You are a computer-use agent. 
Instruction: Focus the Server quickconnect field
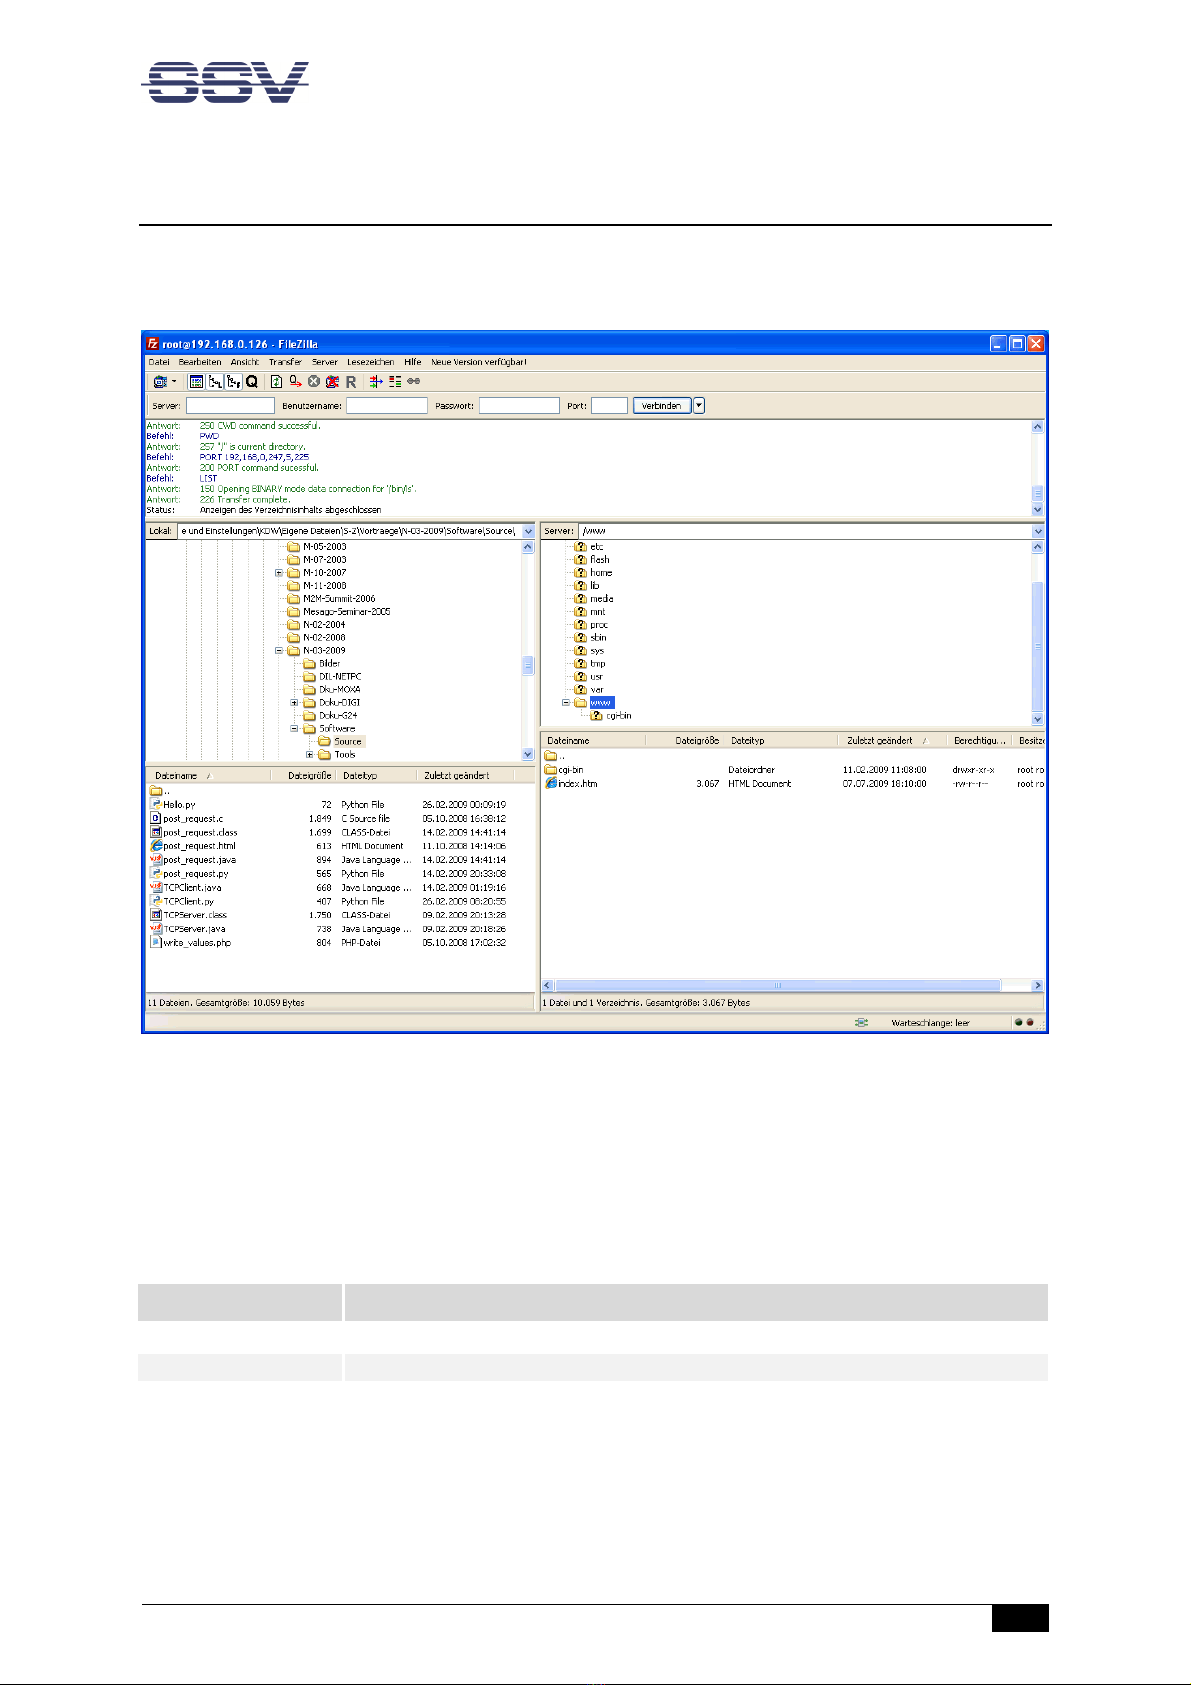click(230, 405)
